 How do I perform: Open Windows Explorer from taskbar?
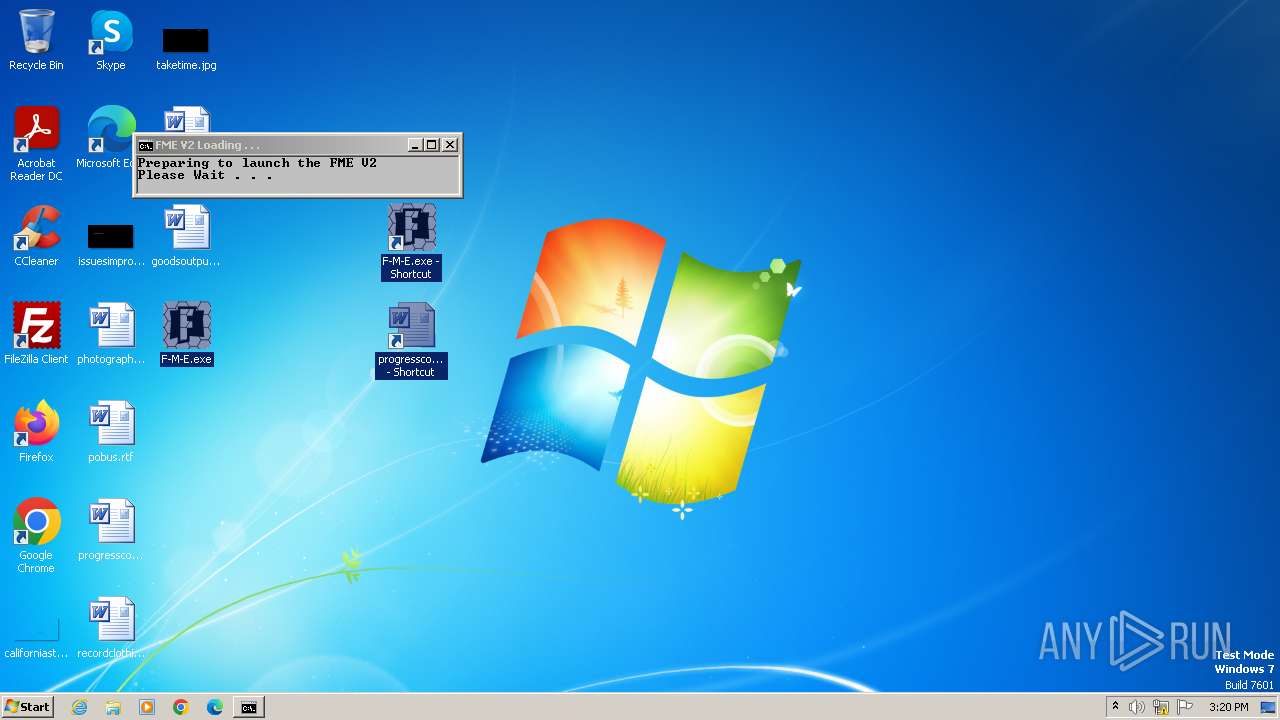tap(113, 707)
